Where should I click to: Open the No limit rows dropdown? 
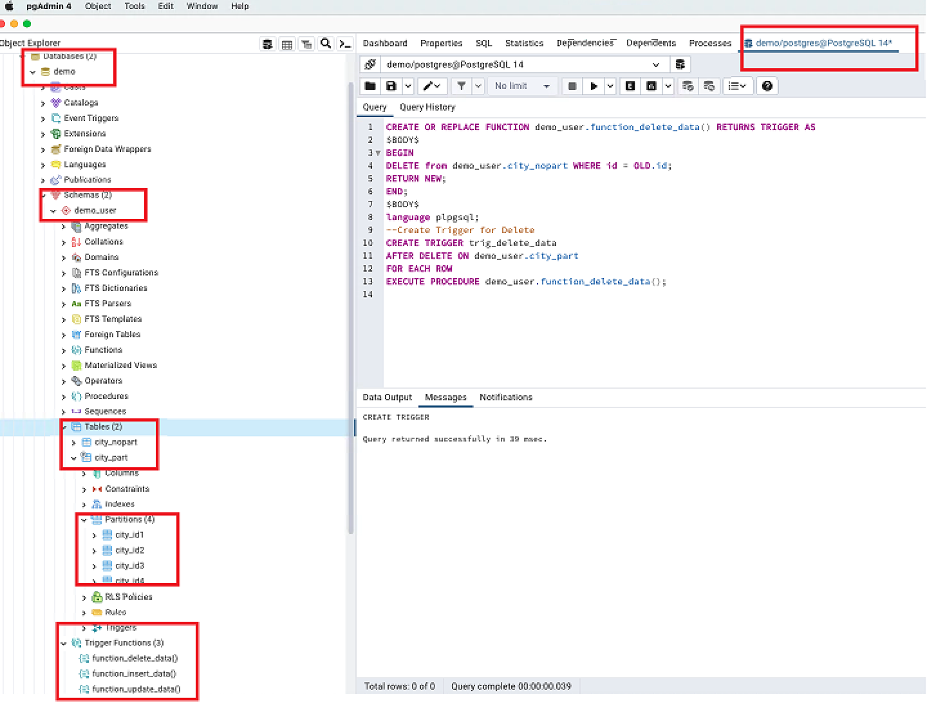[x=522, y=86]
